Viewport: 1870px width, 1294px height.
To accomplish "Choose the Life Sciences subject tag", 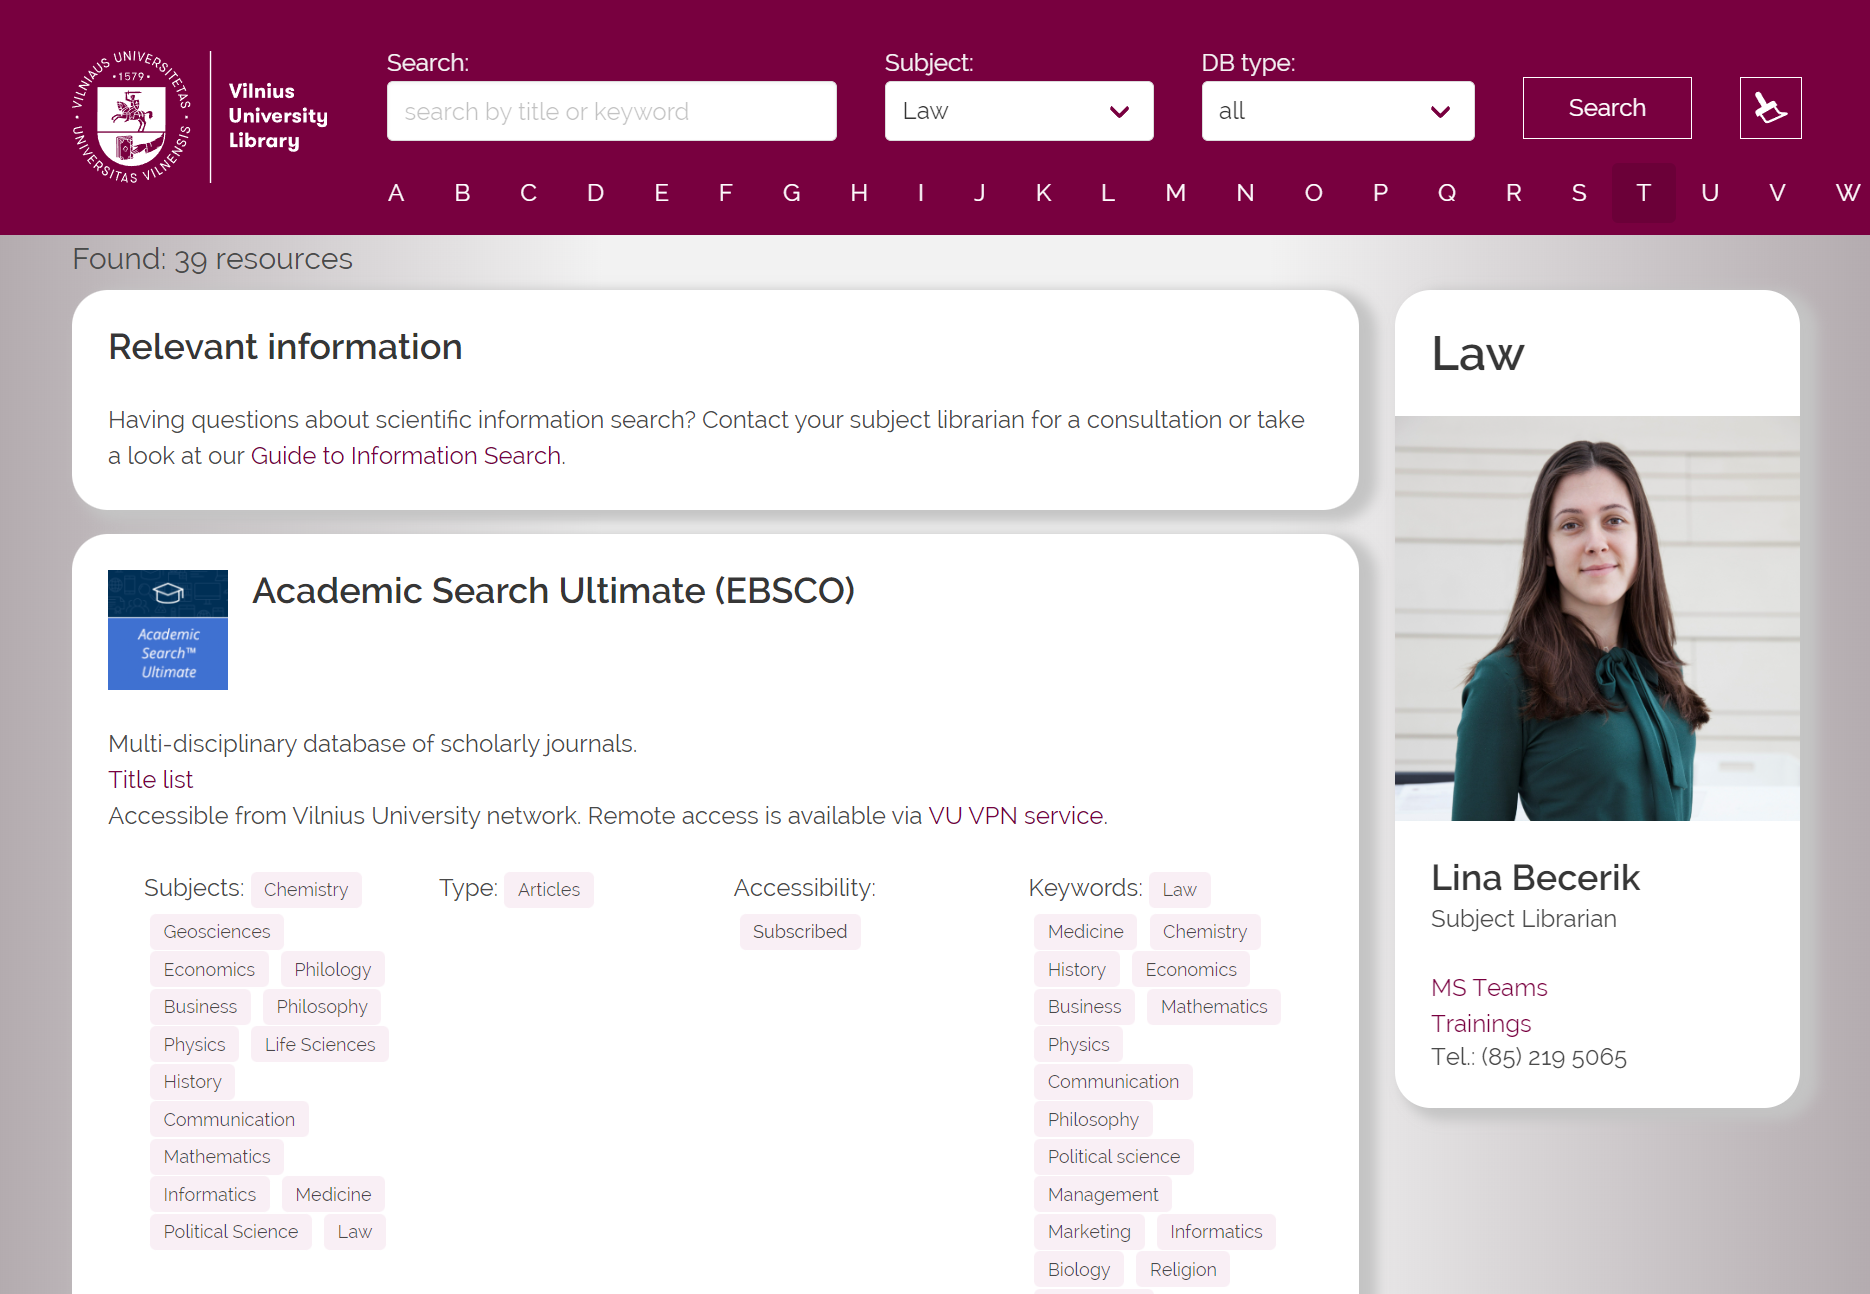I will point(319,1045).
